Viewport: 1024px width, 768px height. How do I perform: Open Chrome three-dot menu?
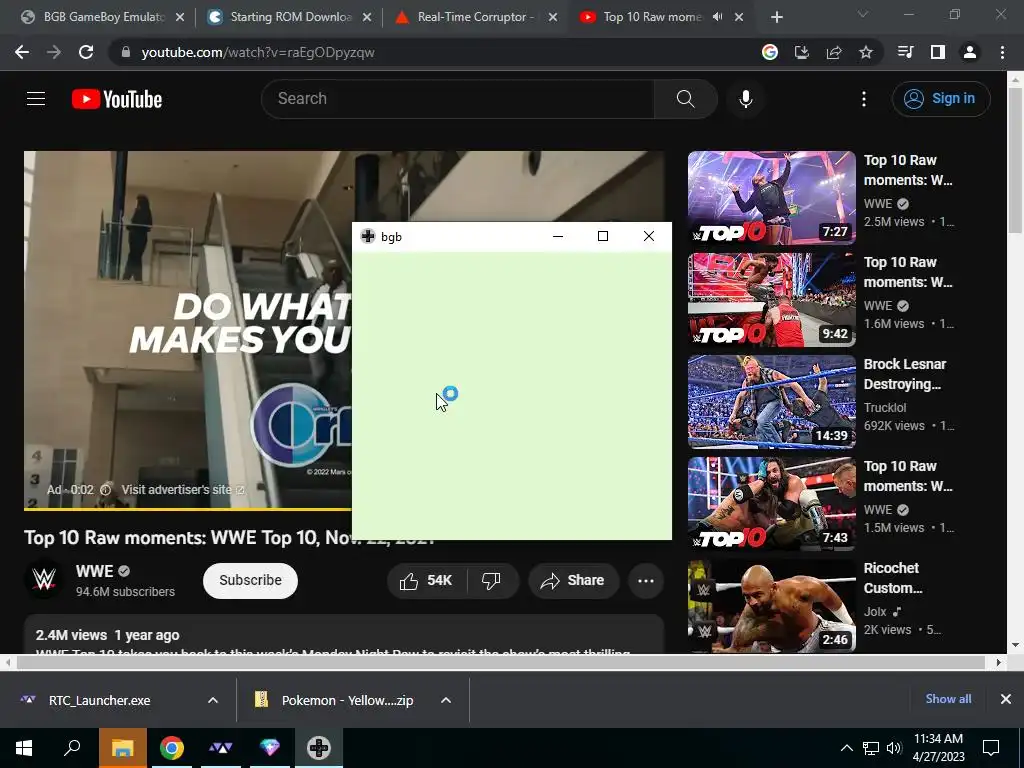tap(1002, 52)
